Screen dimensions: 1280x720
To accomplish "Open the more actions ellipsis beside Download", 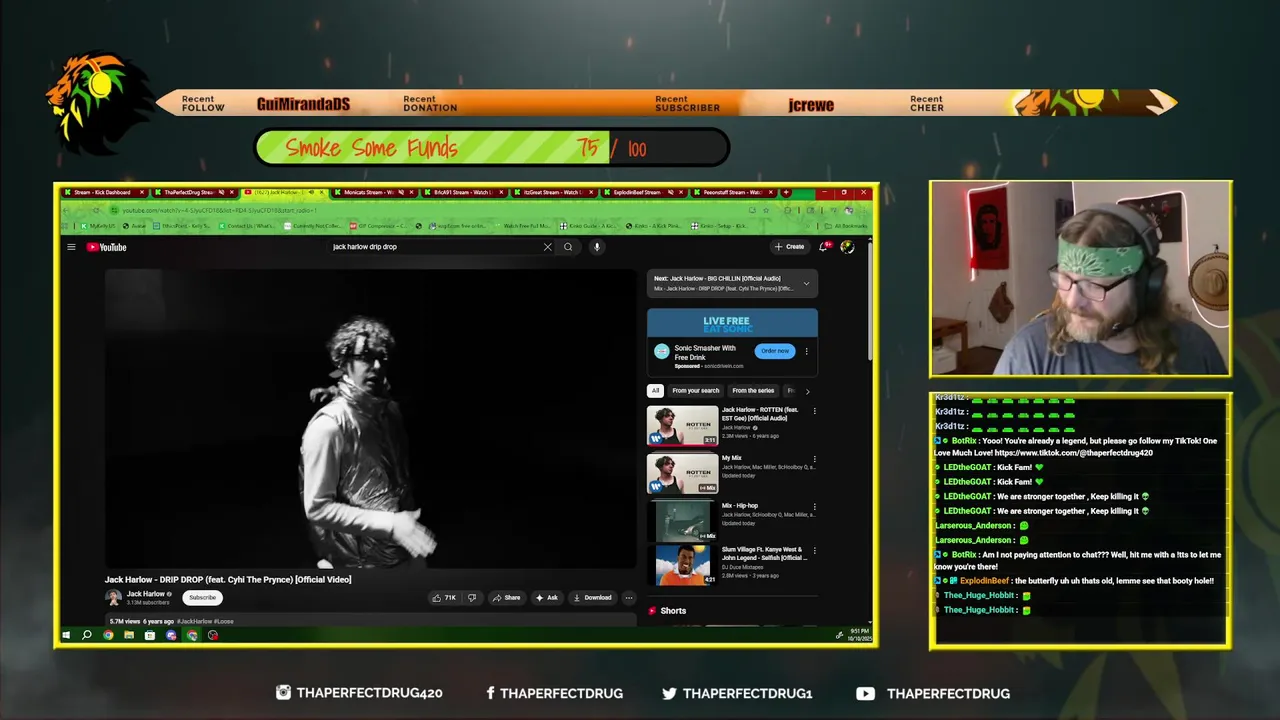I will pos(628,598).
